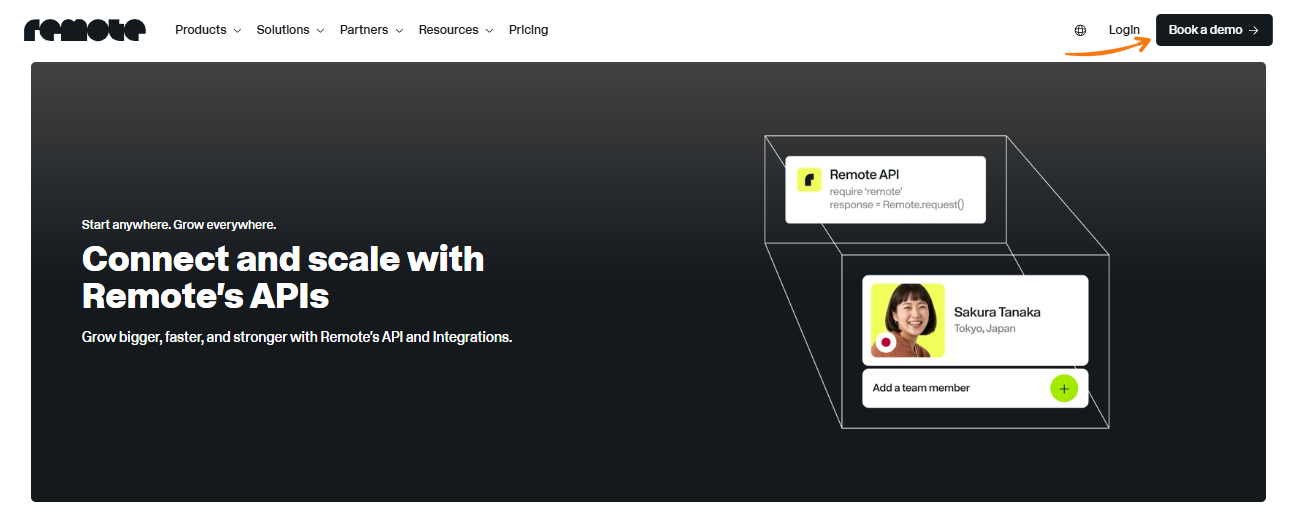Click 'Start anywhere. Grow everywhere.' tagline

tap(179, 225)
